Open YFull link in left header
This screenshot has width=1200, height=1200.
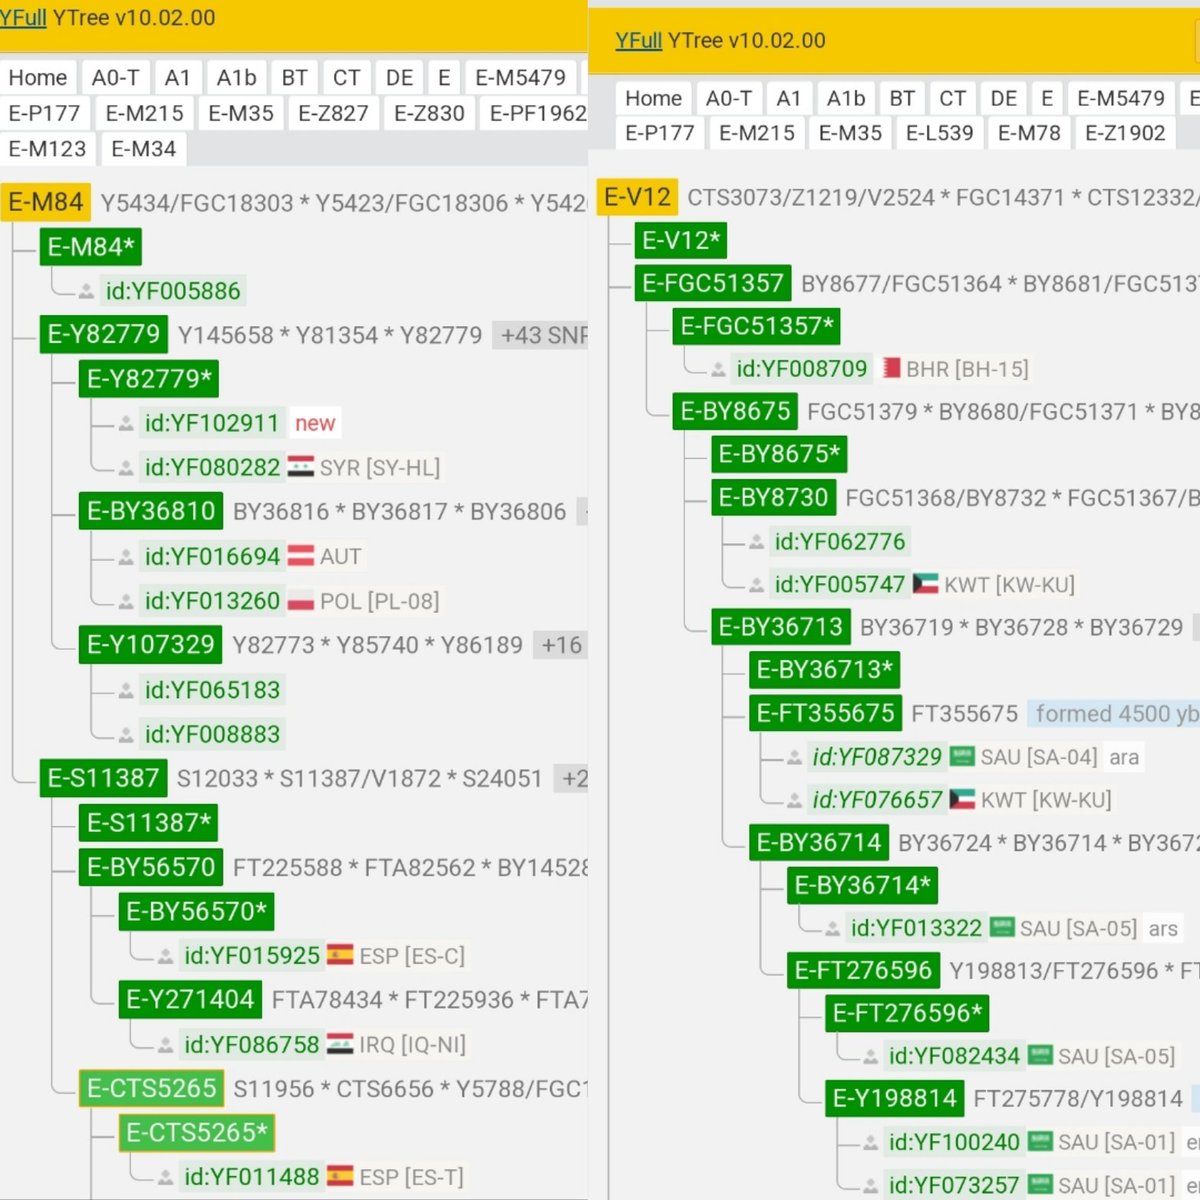tap(23, 18)
